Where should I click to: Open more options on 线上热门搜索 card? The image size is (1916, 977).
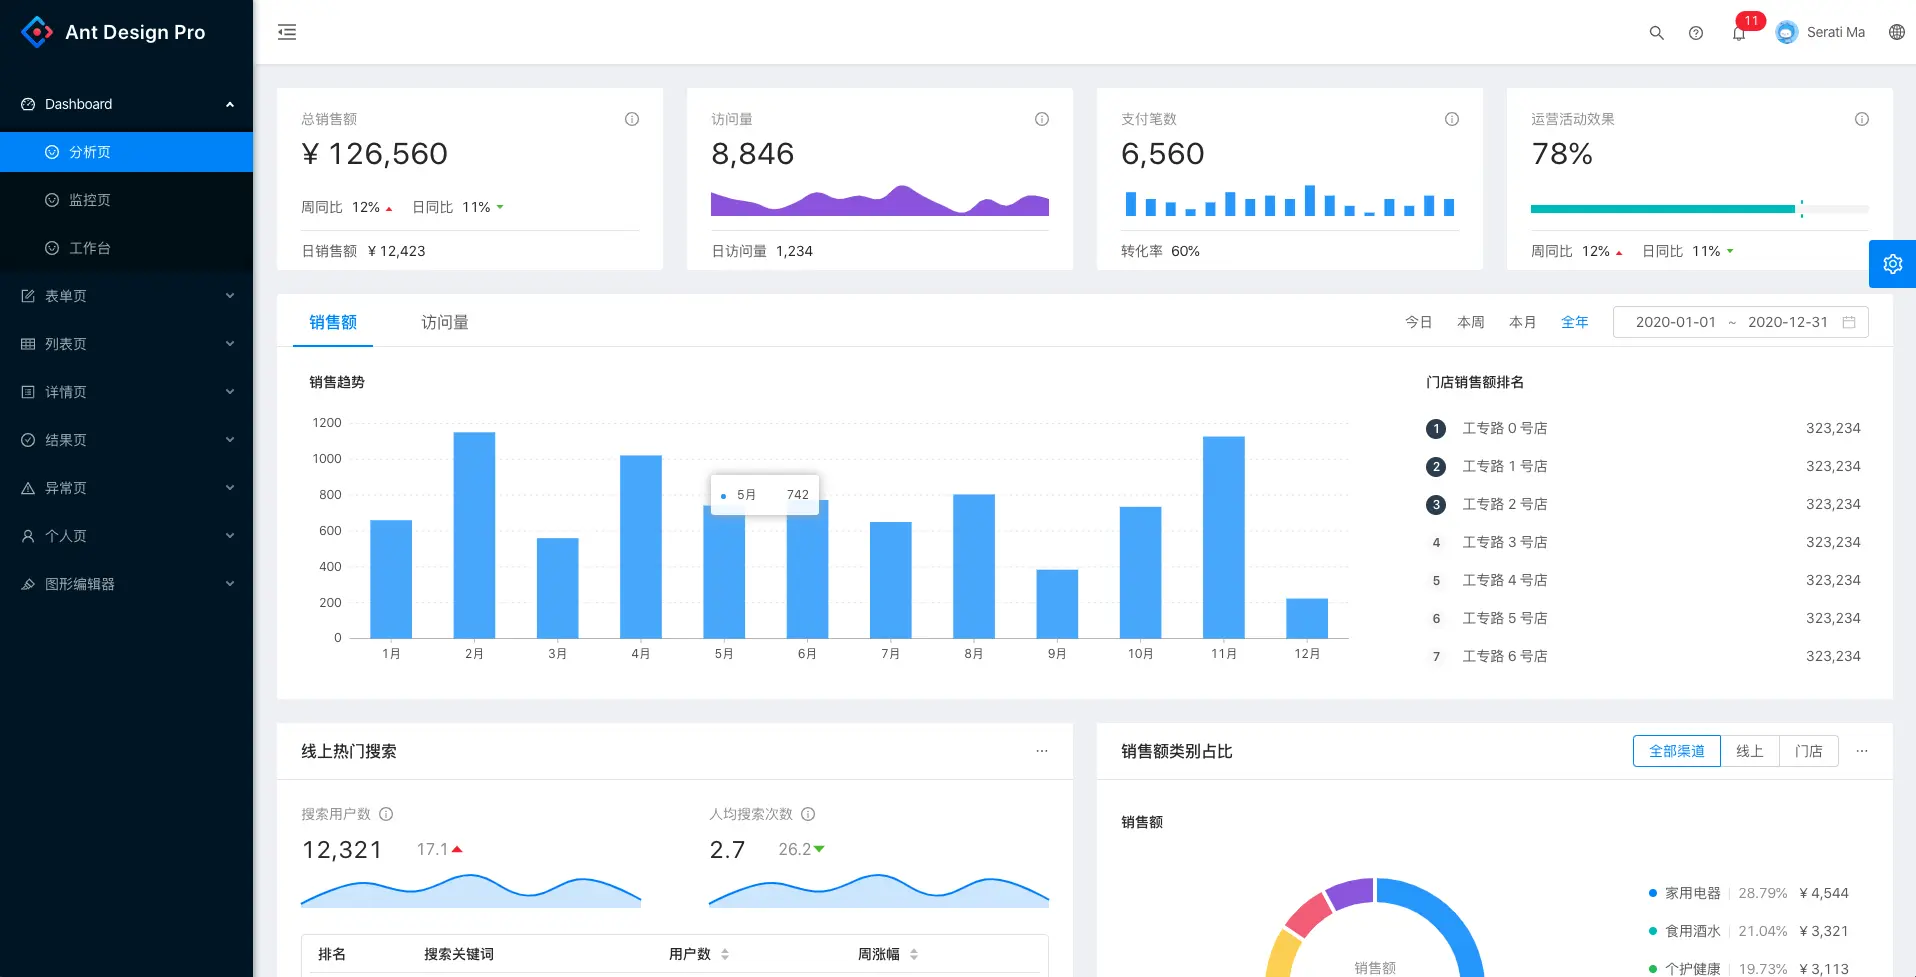click(x=1042, y=751)
